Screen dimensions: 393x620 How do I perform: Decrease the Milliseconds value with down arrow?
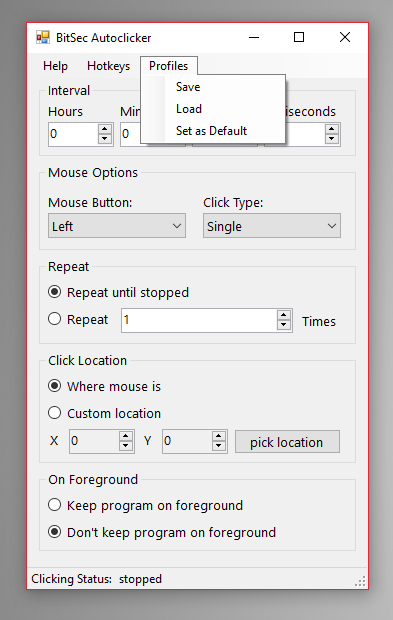(x=332, y=139)
